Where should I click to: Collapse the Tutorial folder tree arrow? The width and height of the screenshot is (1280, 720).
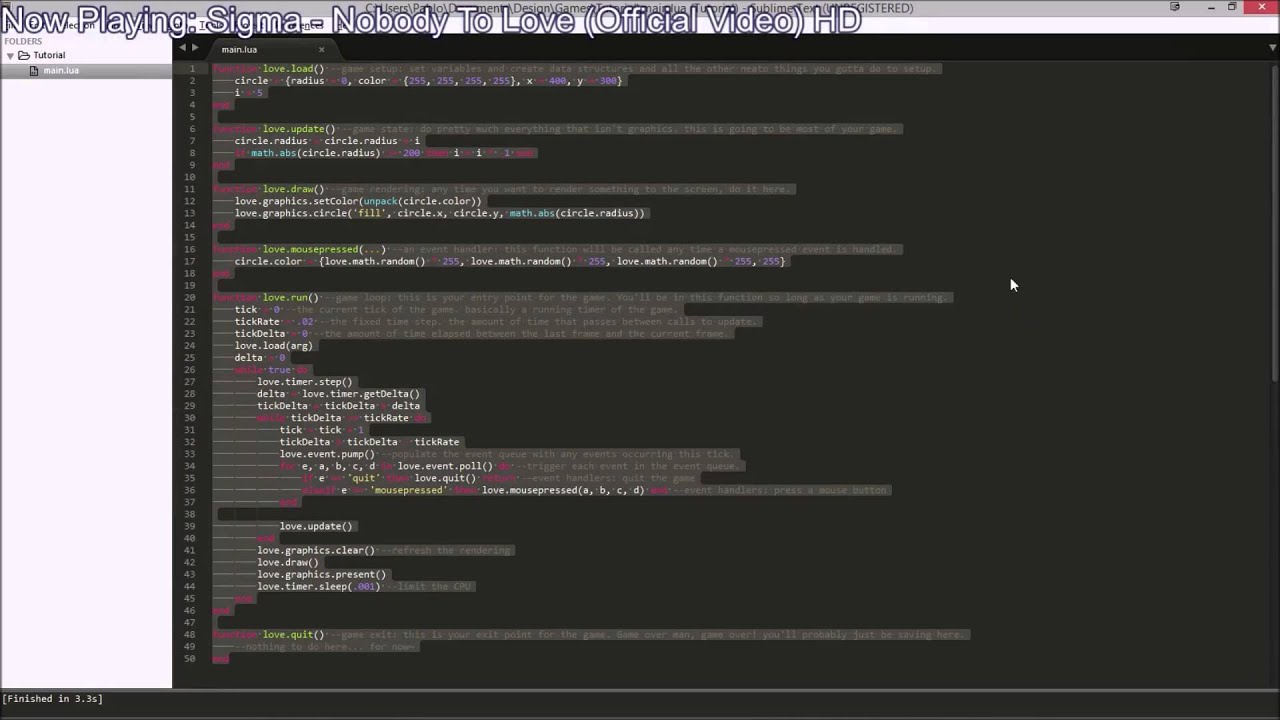(11, 56)
